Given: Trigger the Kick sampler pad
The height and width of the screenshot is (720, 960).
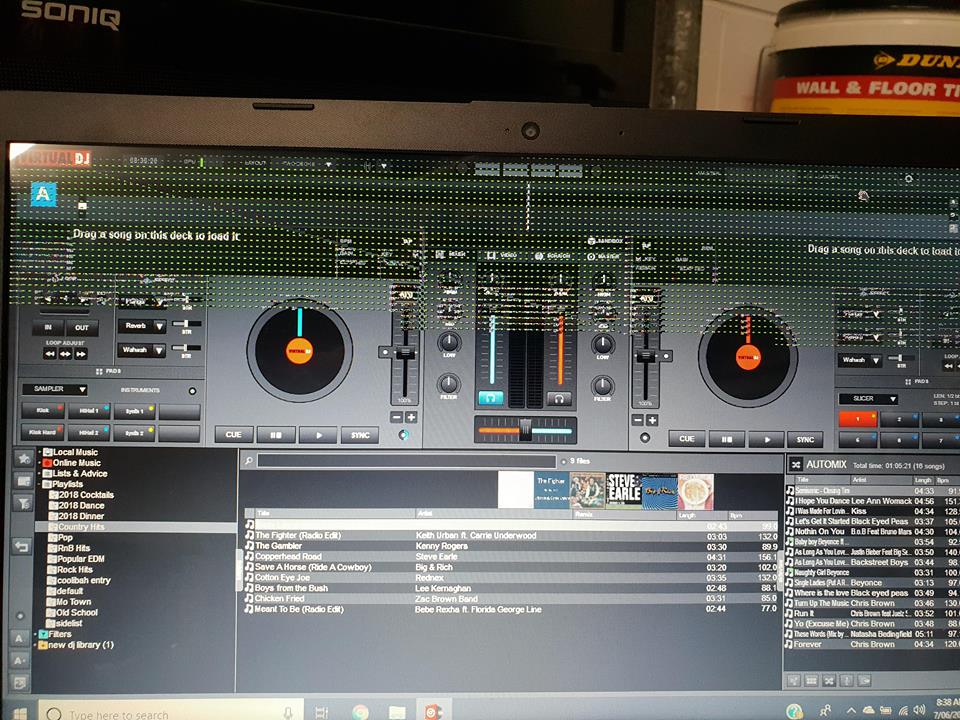Looking at the screenshot, I should 43,411.
